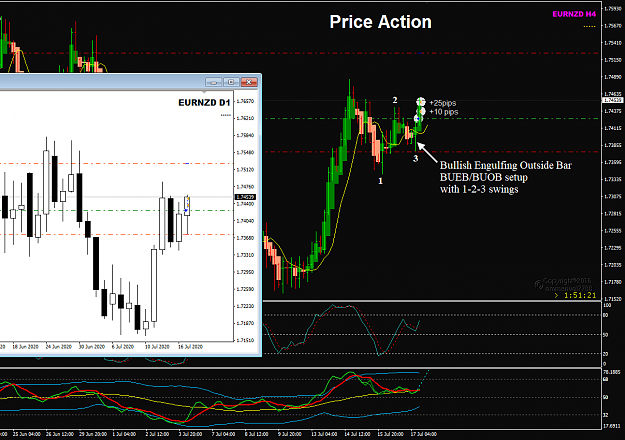Select the BUEB/BUOB setup text line
This screenshot has width=625, height=440.
[x=483, y=177]
